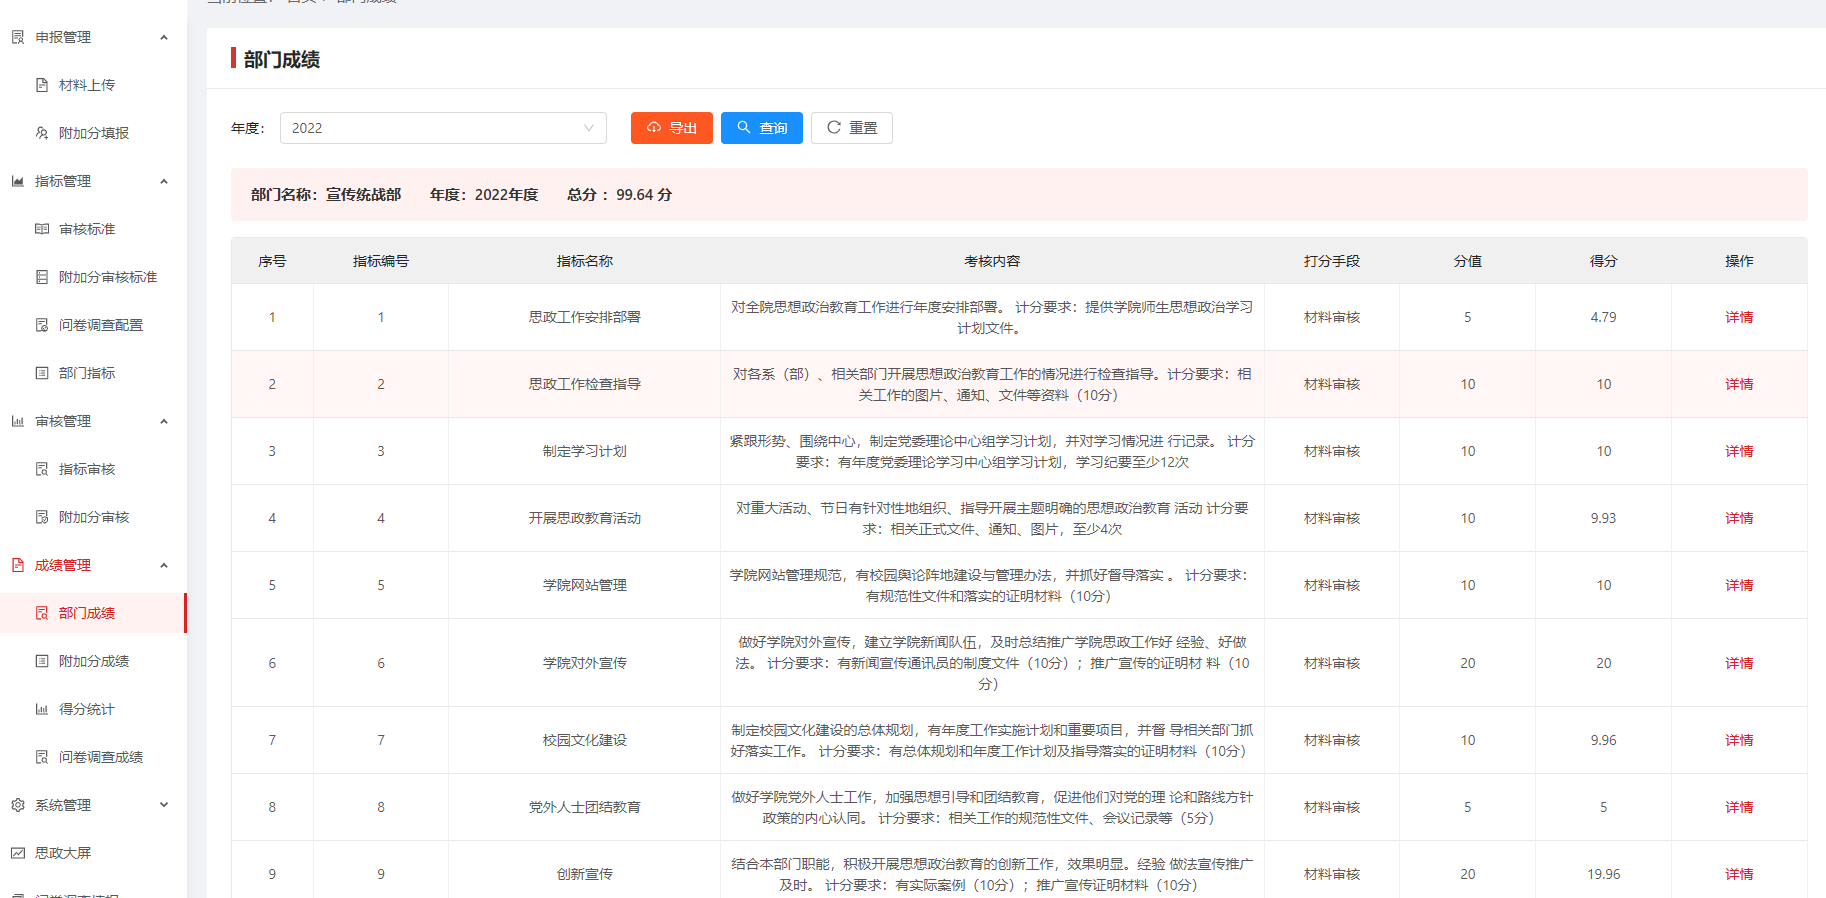Click the magnifier icon on 查询 button

click(x=744, y=128)
